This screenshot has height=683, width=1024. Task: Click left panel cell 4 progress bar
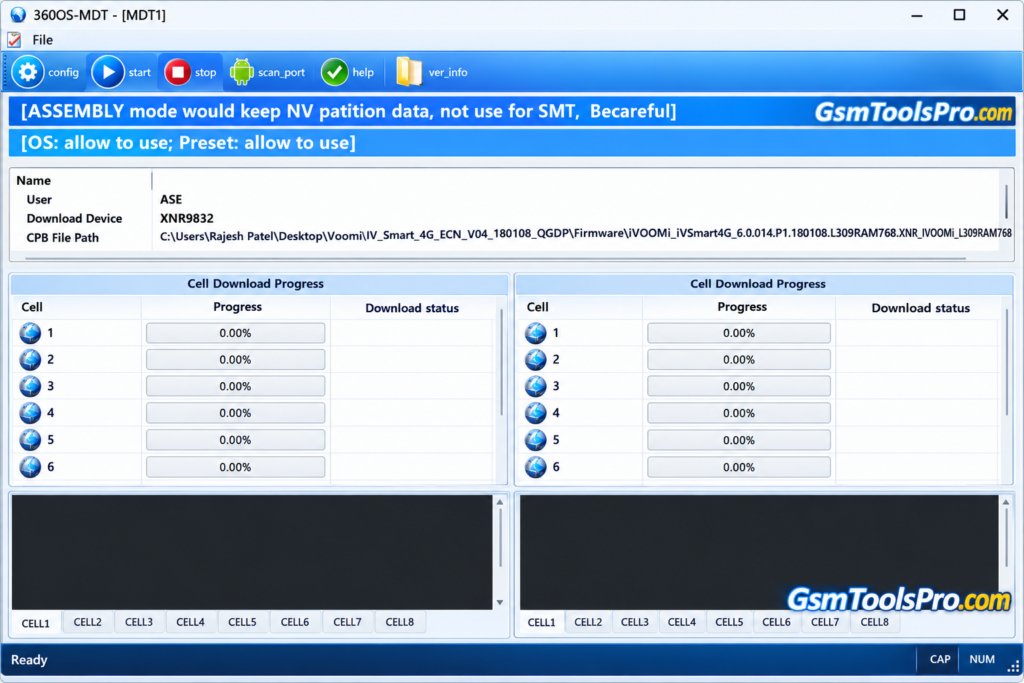[x=236, y=413]
